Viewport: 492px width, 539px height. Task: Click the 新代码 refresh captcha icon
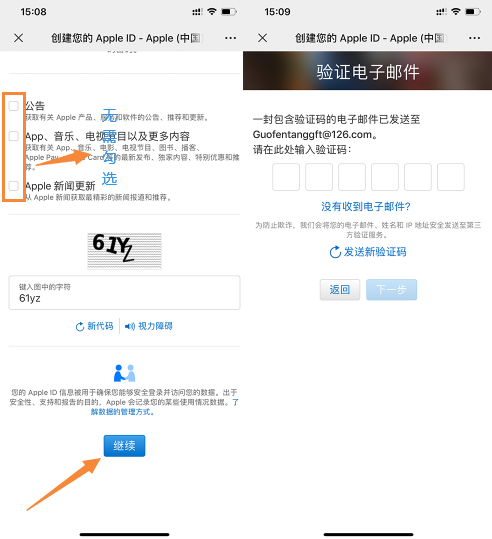pos(80,327)
